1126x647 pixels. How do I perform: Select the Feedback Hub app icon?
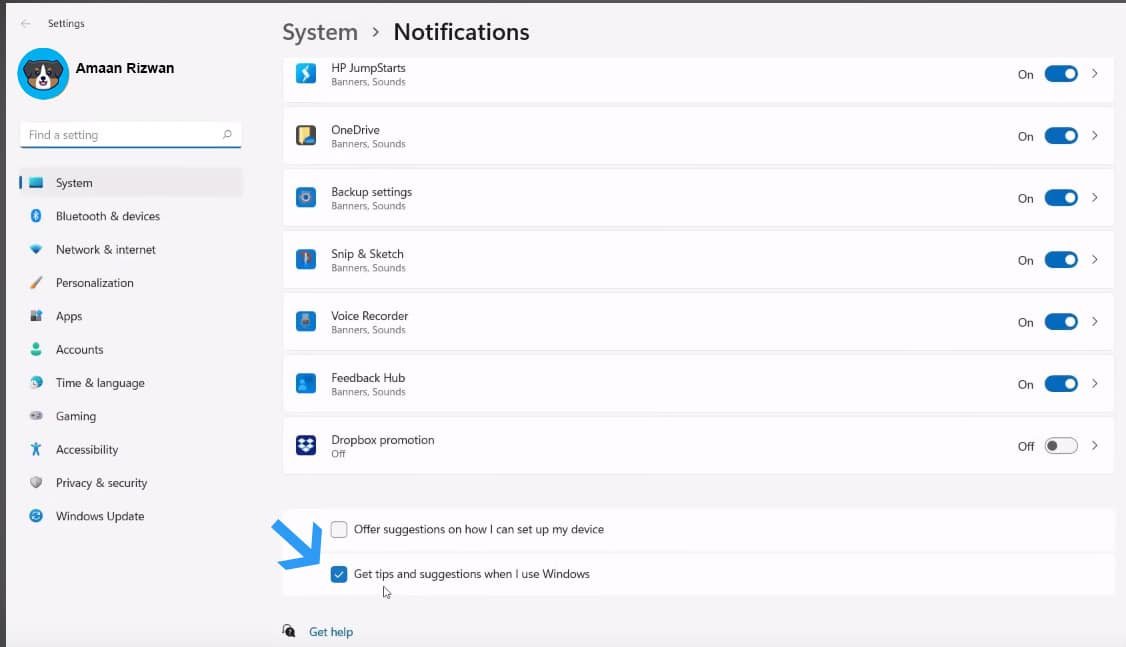(305, 383)
